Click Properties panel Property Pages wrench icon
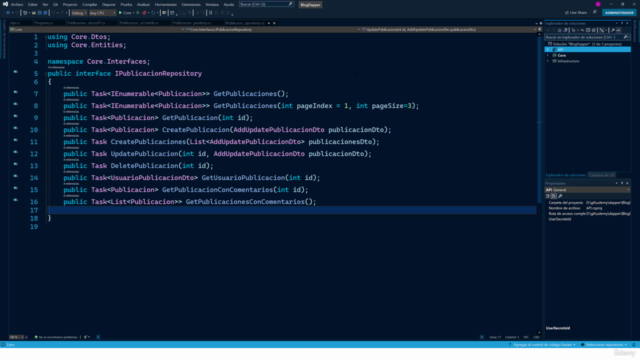 click(x=560, y=196)
